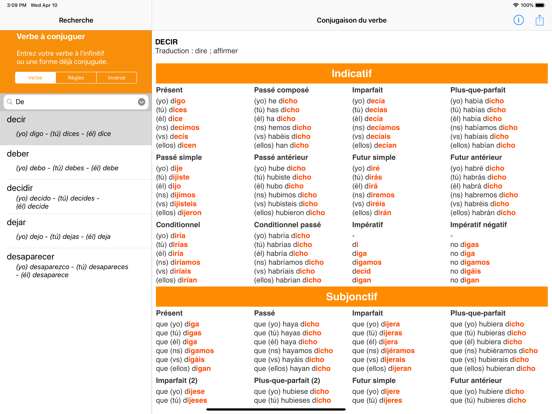Click the Indicatif section header
The width and height of the screenshot is (552, 414).
[x=352, y=73]
